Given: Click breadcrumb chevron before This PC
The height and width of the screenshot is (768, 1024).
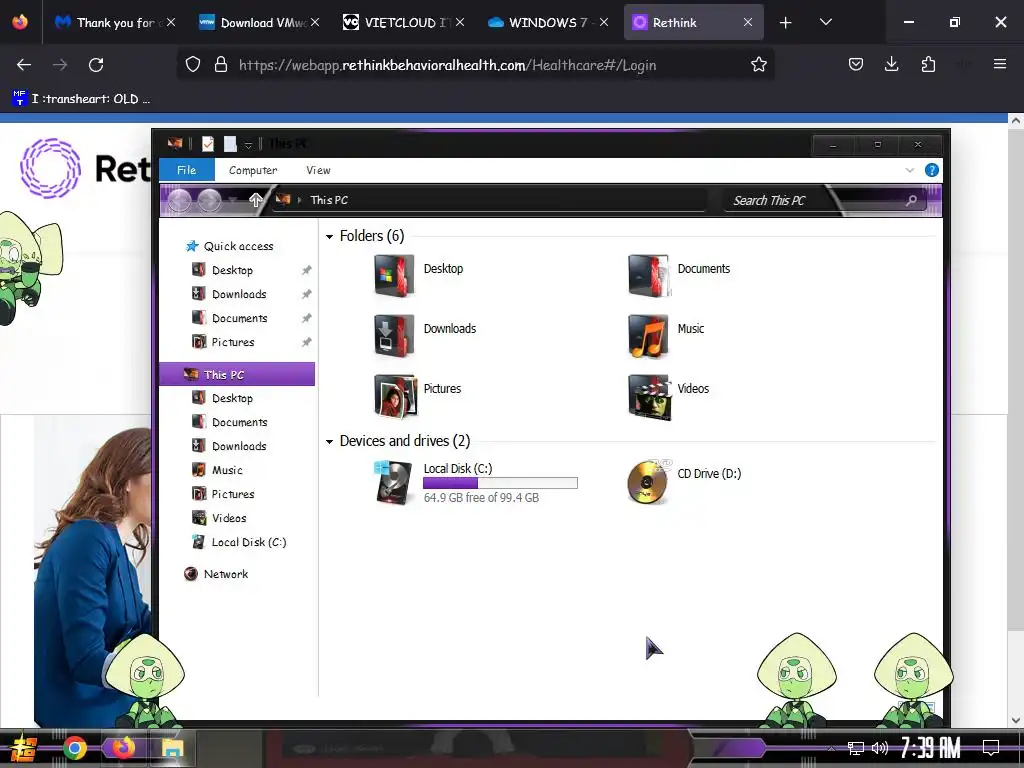Looking at the screenshot, I should pos(299,200).
